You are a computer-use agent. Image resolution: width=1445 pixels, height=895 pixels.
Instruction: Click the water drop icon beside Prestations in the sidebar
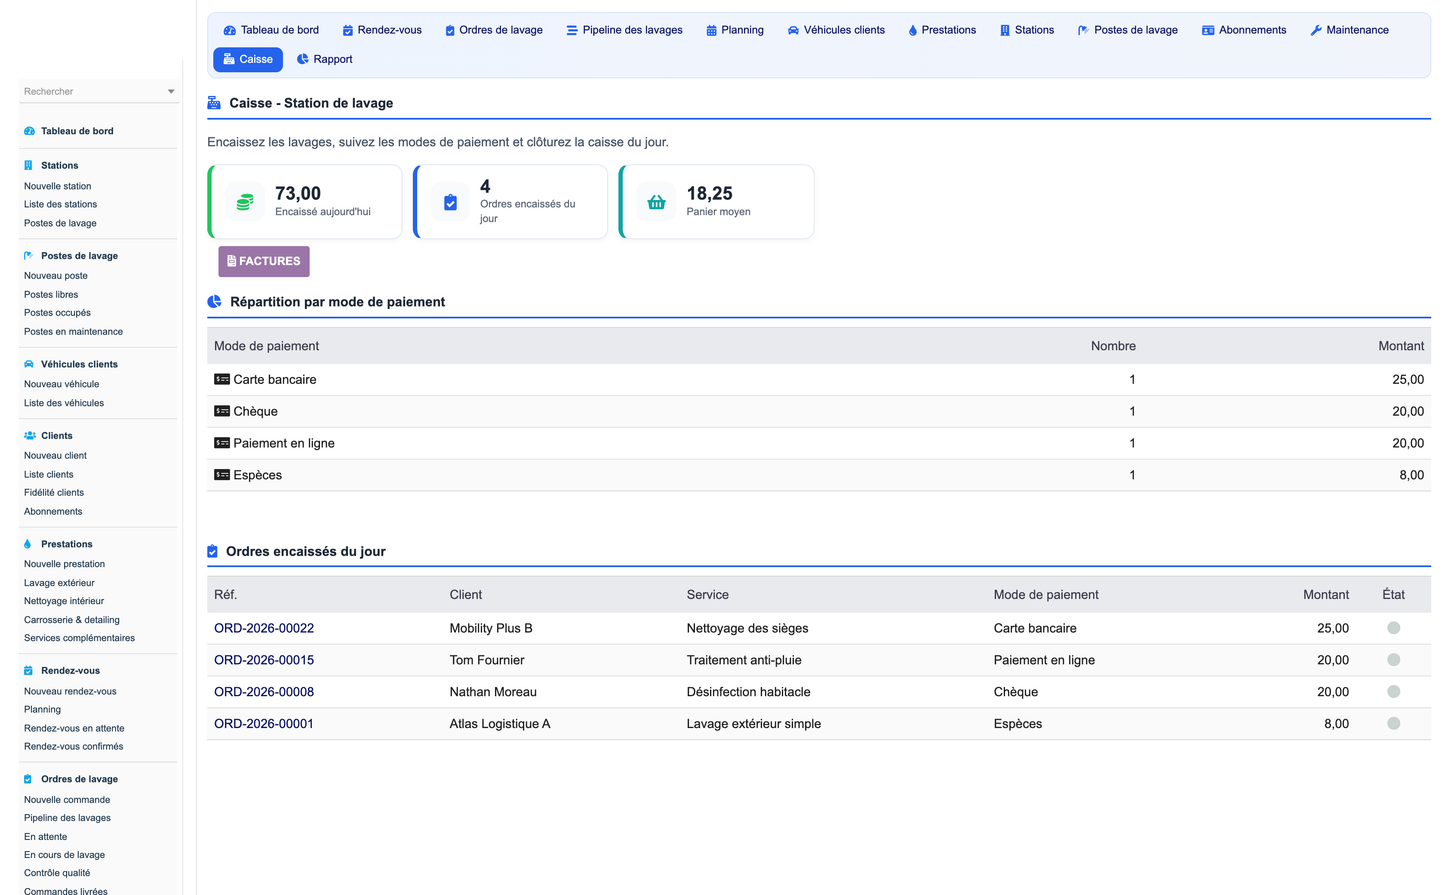28,544
